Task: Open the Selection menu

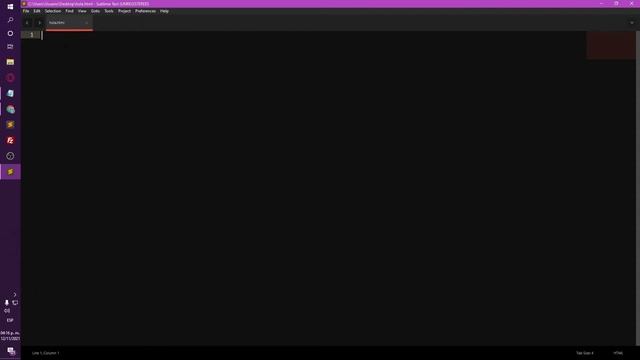Action: (x=53, y=11)
